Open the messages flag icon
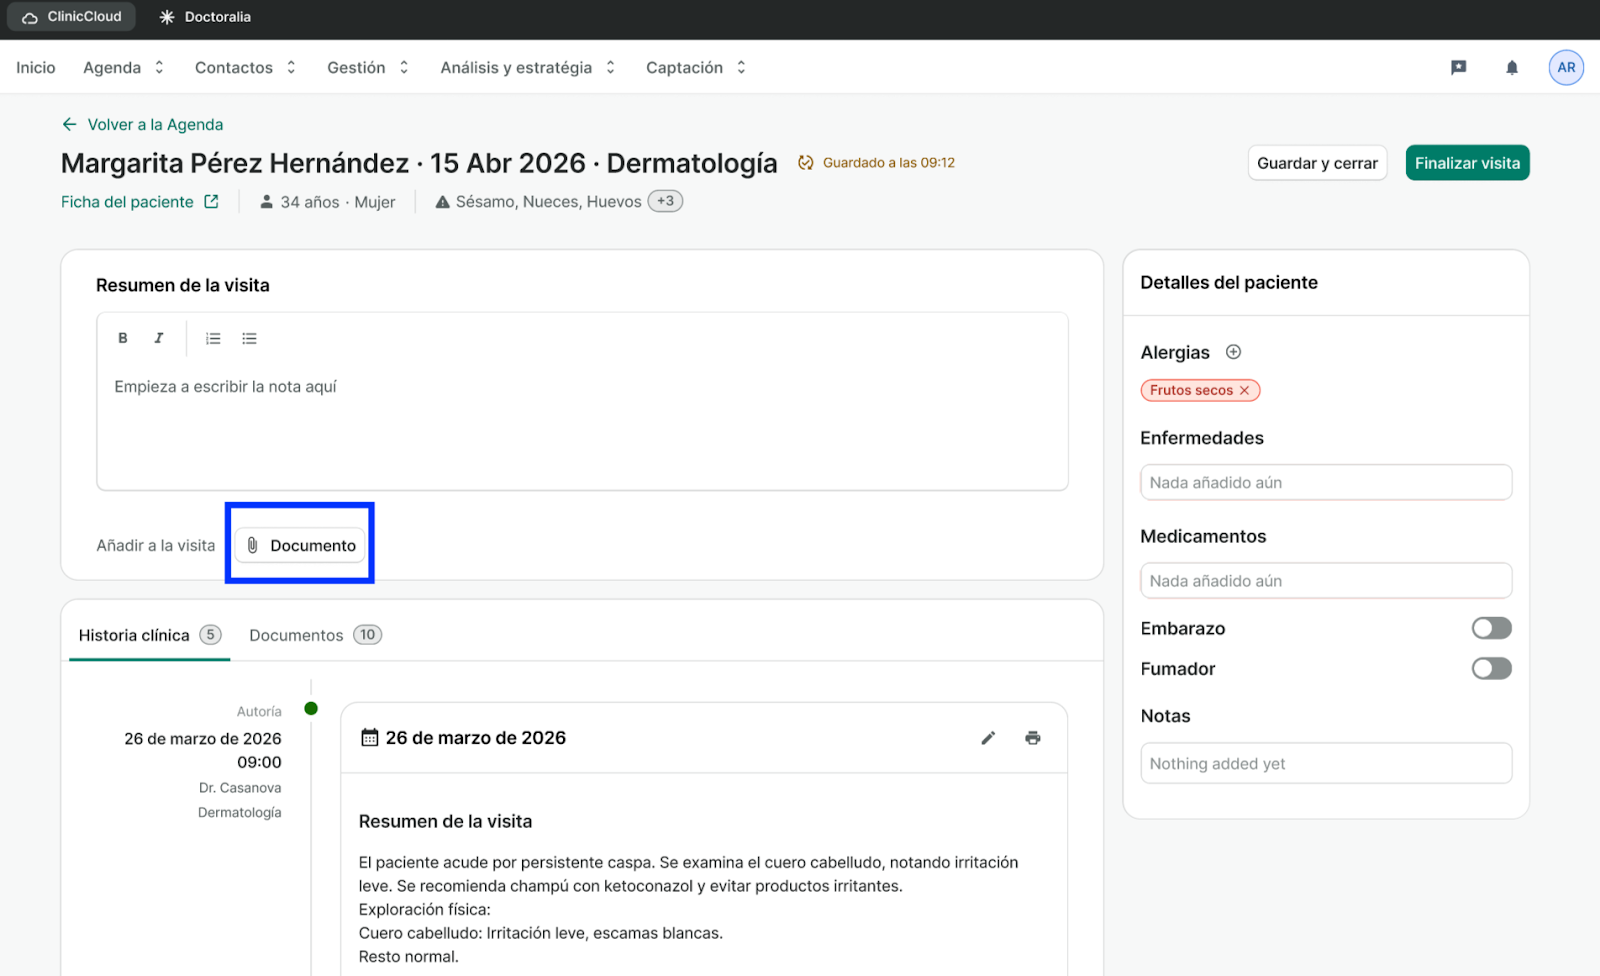The height and width of the screenshot is (976, 1600). coord(1459,67)
